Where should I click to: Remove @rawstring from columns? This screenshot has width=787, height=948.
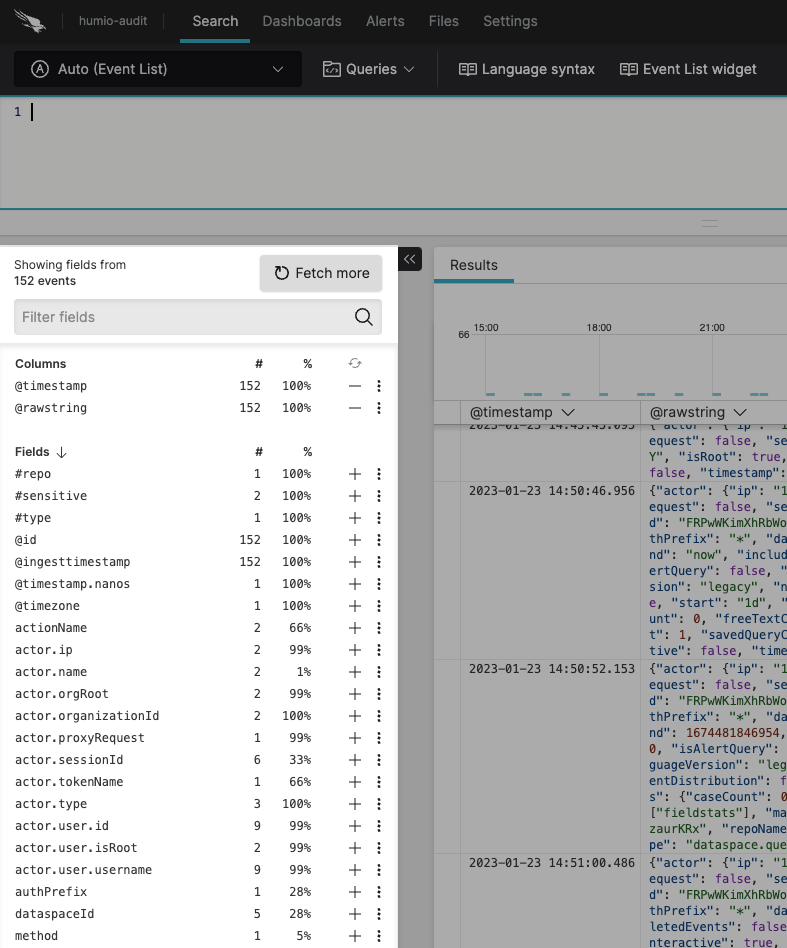coord(354,408)
